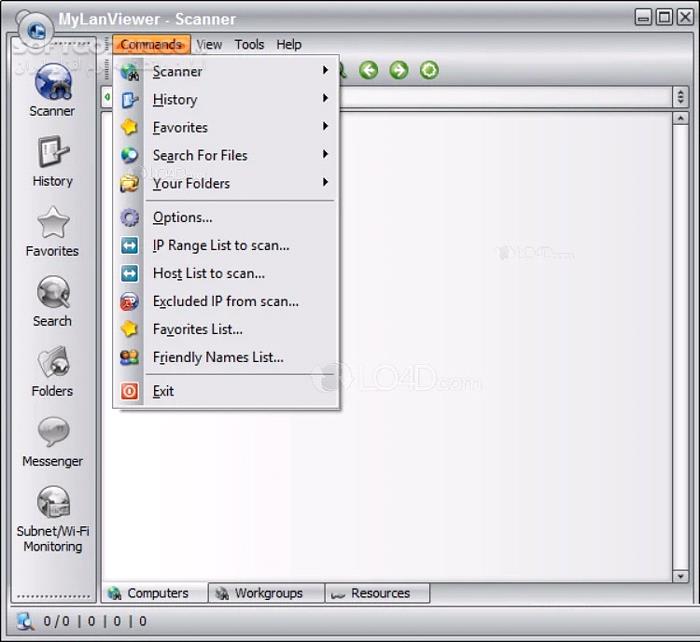Open the Messenger sidebar icon
700x642 pixels.
pyautogui.click(x=53, y=432)
